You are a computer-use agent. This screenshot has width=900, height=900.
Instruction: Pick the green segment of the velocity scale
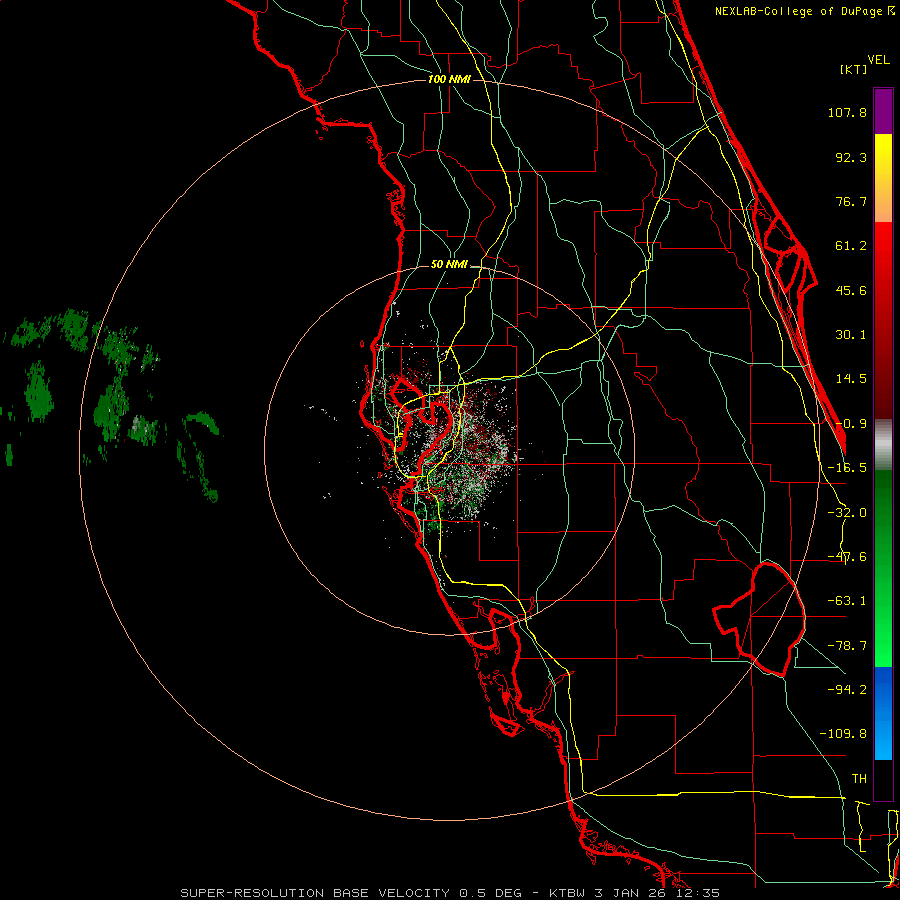coord(883,568)
